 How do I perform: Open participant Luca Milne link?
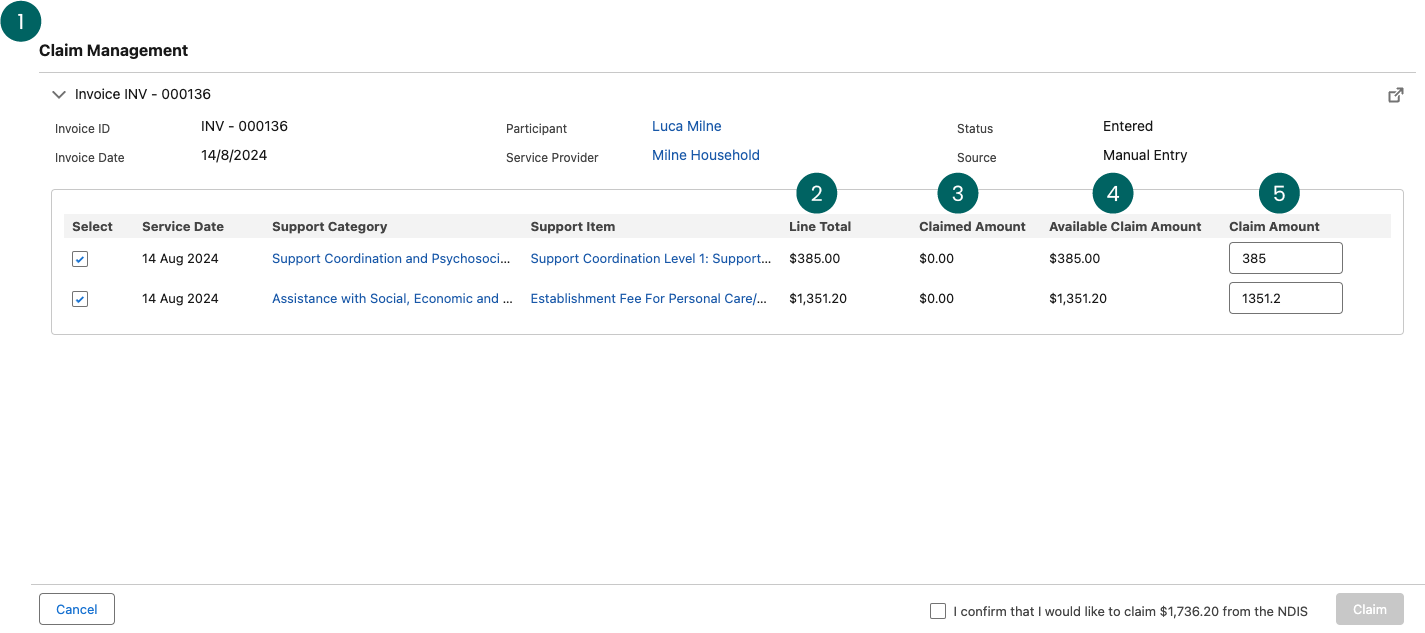(686, 126)
